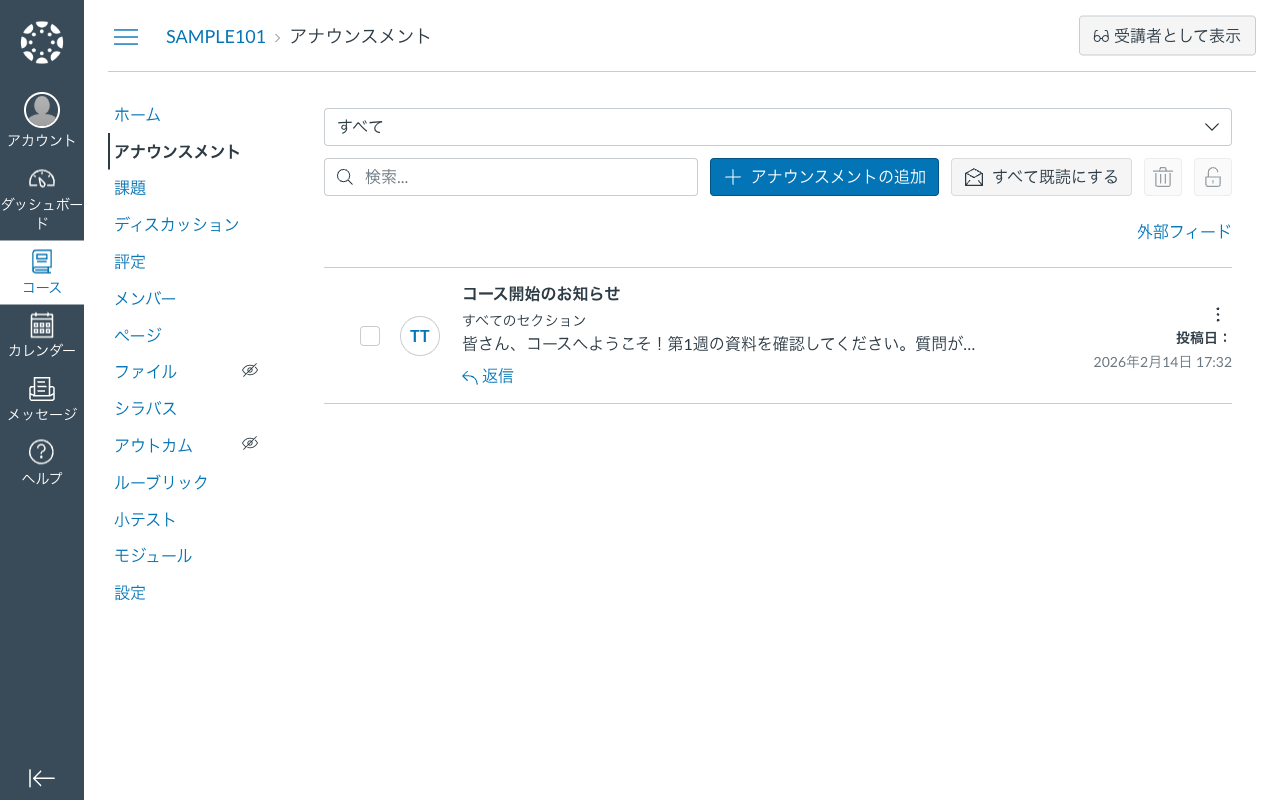
Task: Navigate to シラバス in course menu
Action: tap(146, 408)
